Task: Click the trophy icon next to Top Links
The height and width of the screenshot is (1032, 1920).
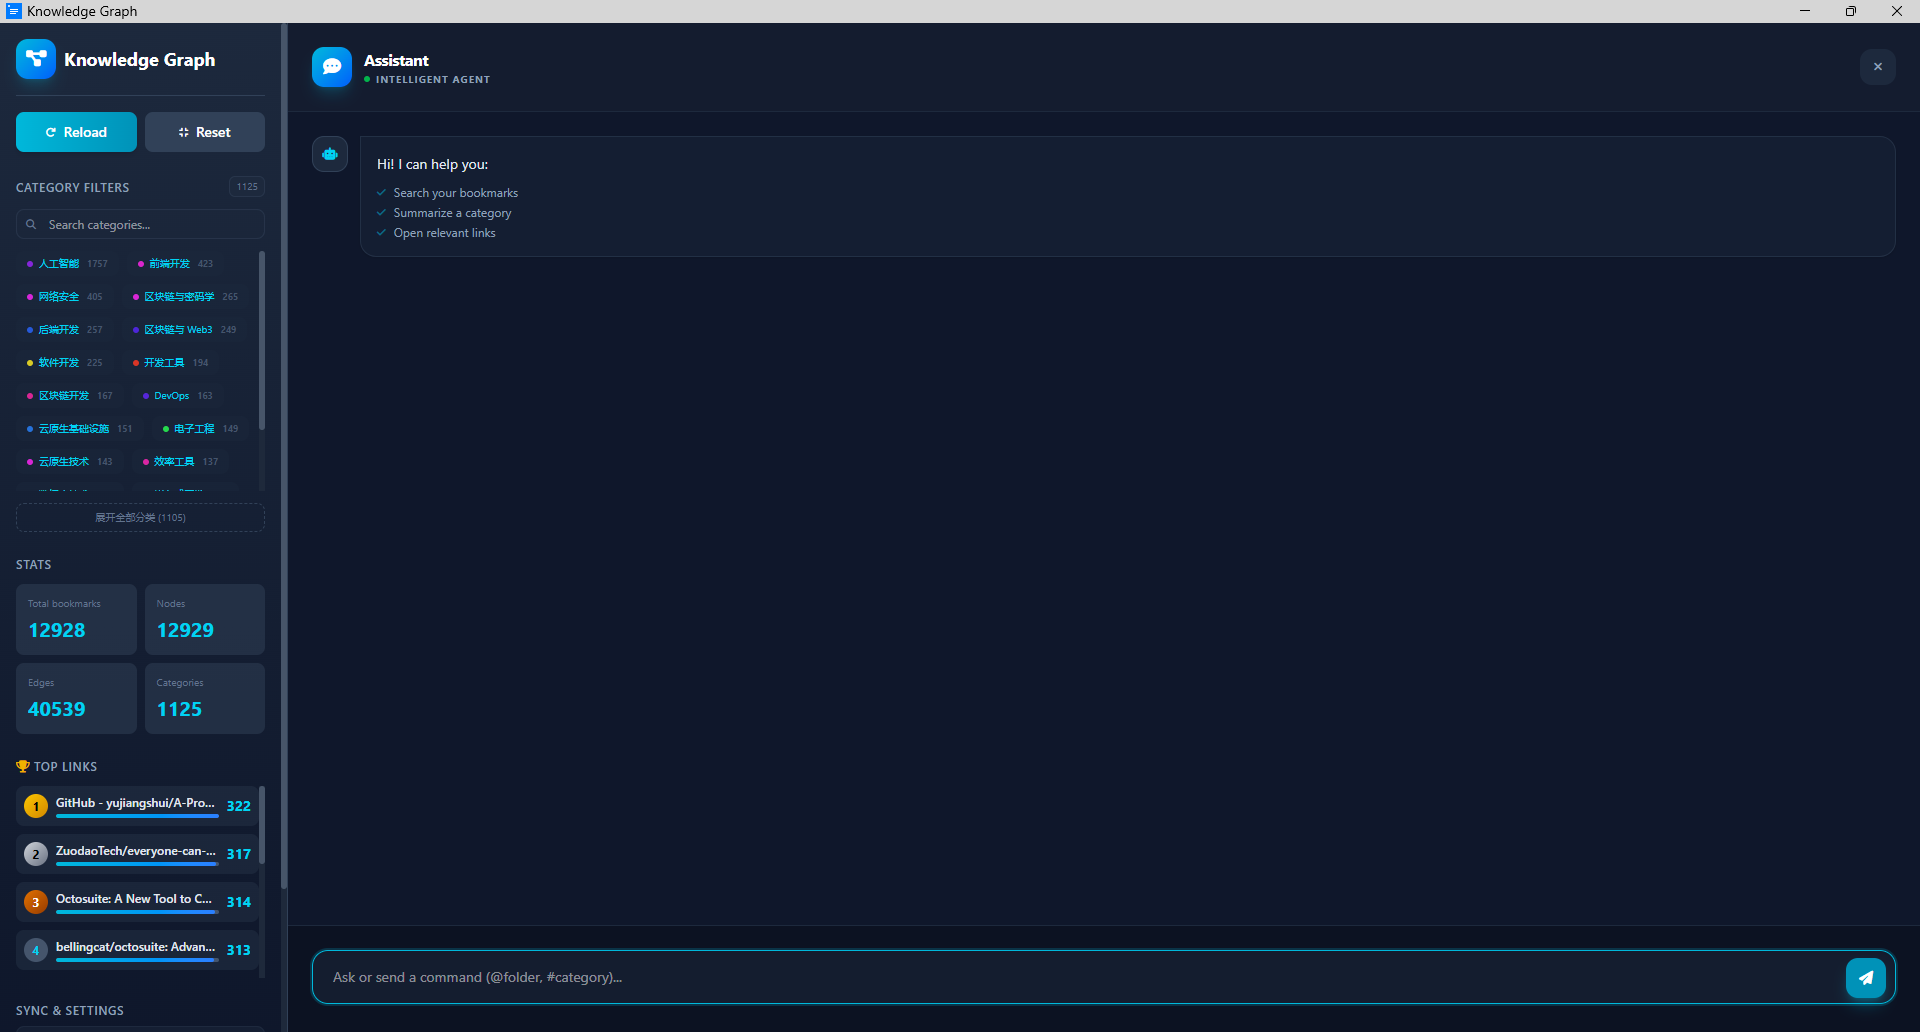Action: [x=23, y=767]
